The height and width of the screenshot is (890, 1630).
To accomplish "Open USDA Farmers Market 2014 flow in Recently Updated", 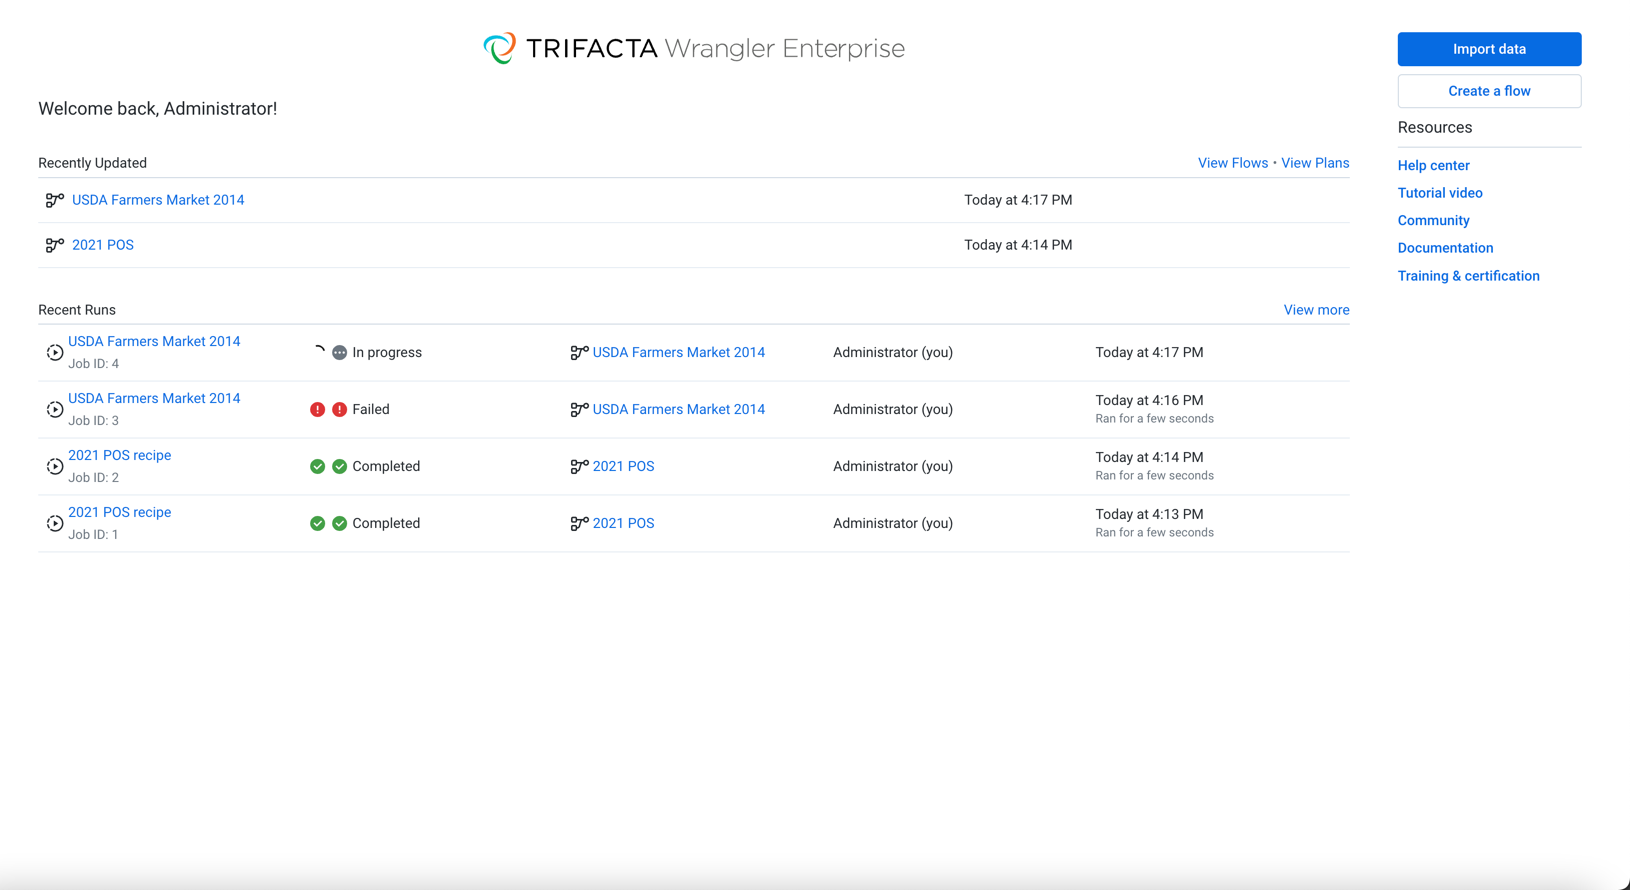I will click(x=158, y=200).
